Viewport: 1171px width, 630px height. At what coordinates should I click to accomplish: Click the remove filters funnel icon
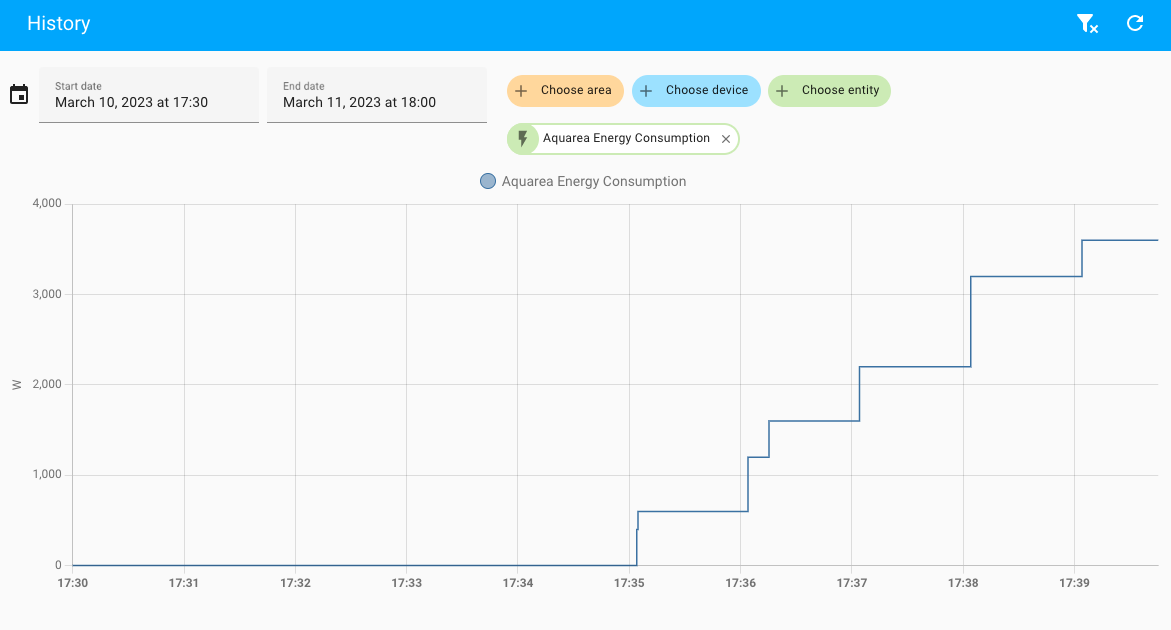coord(1087,24)
